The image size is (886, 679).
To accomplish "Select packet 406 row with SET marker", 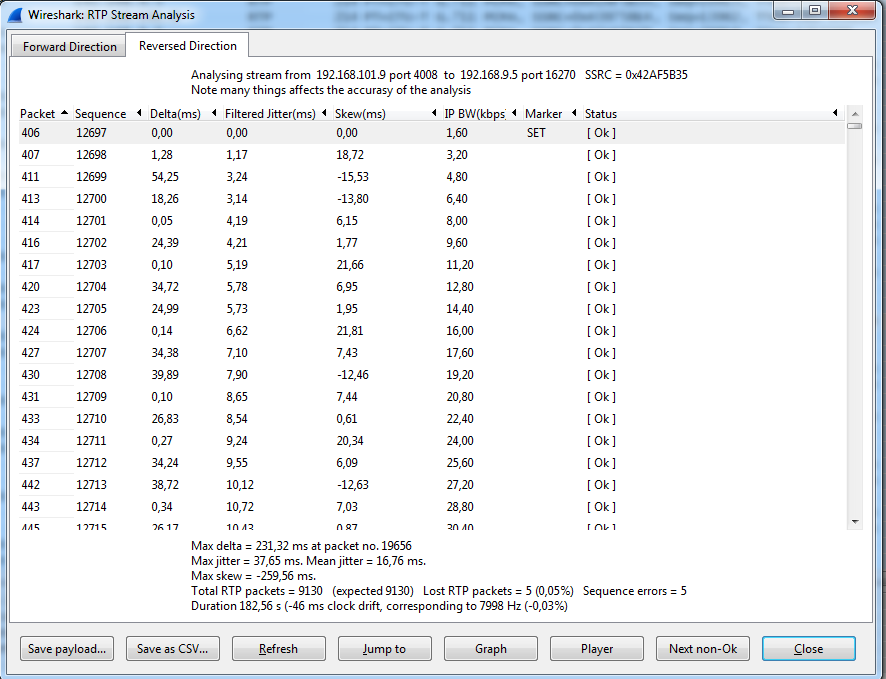I will [x=300, y=133].
